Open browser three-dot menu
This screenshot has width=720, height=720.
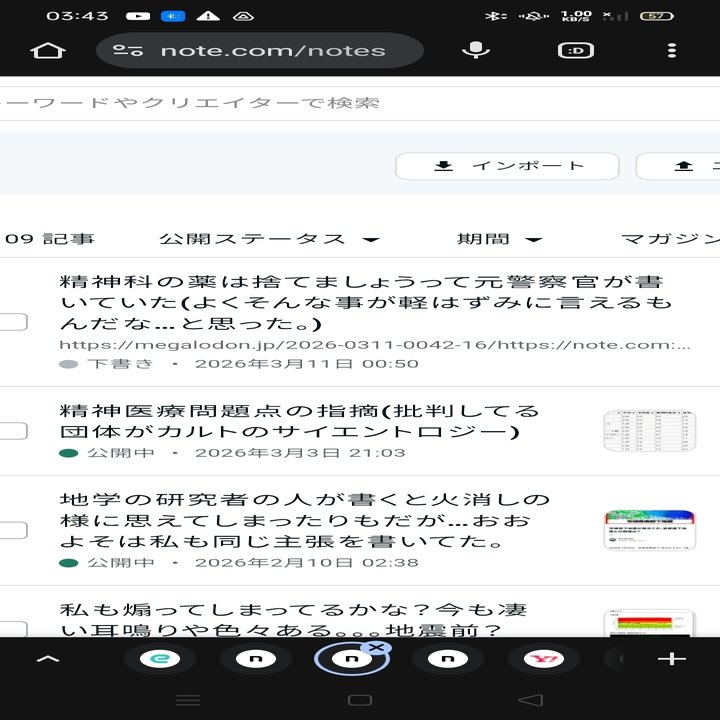[671, 51]
